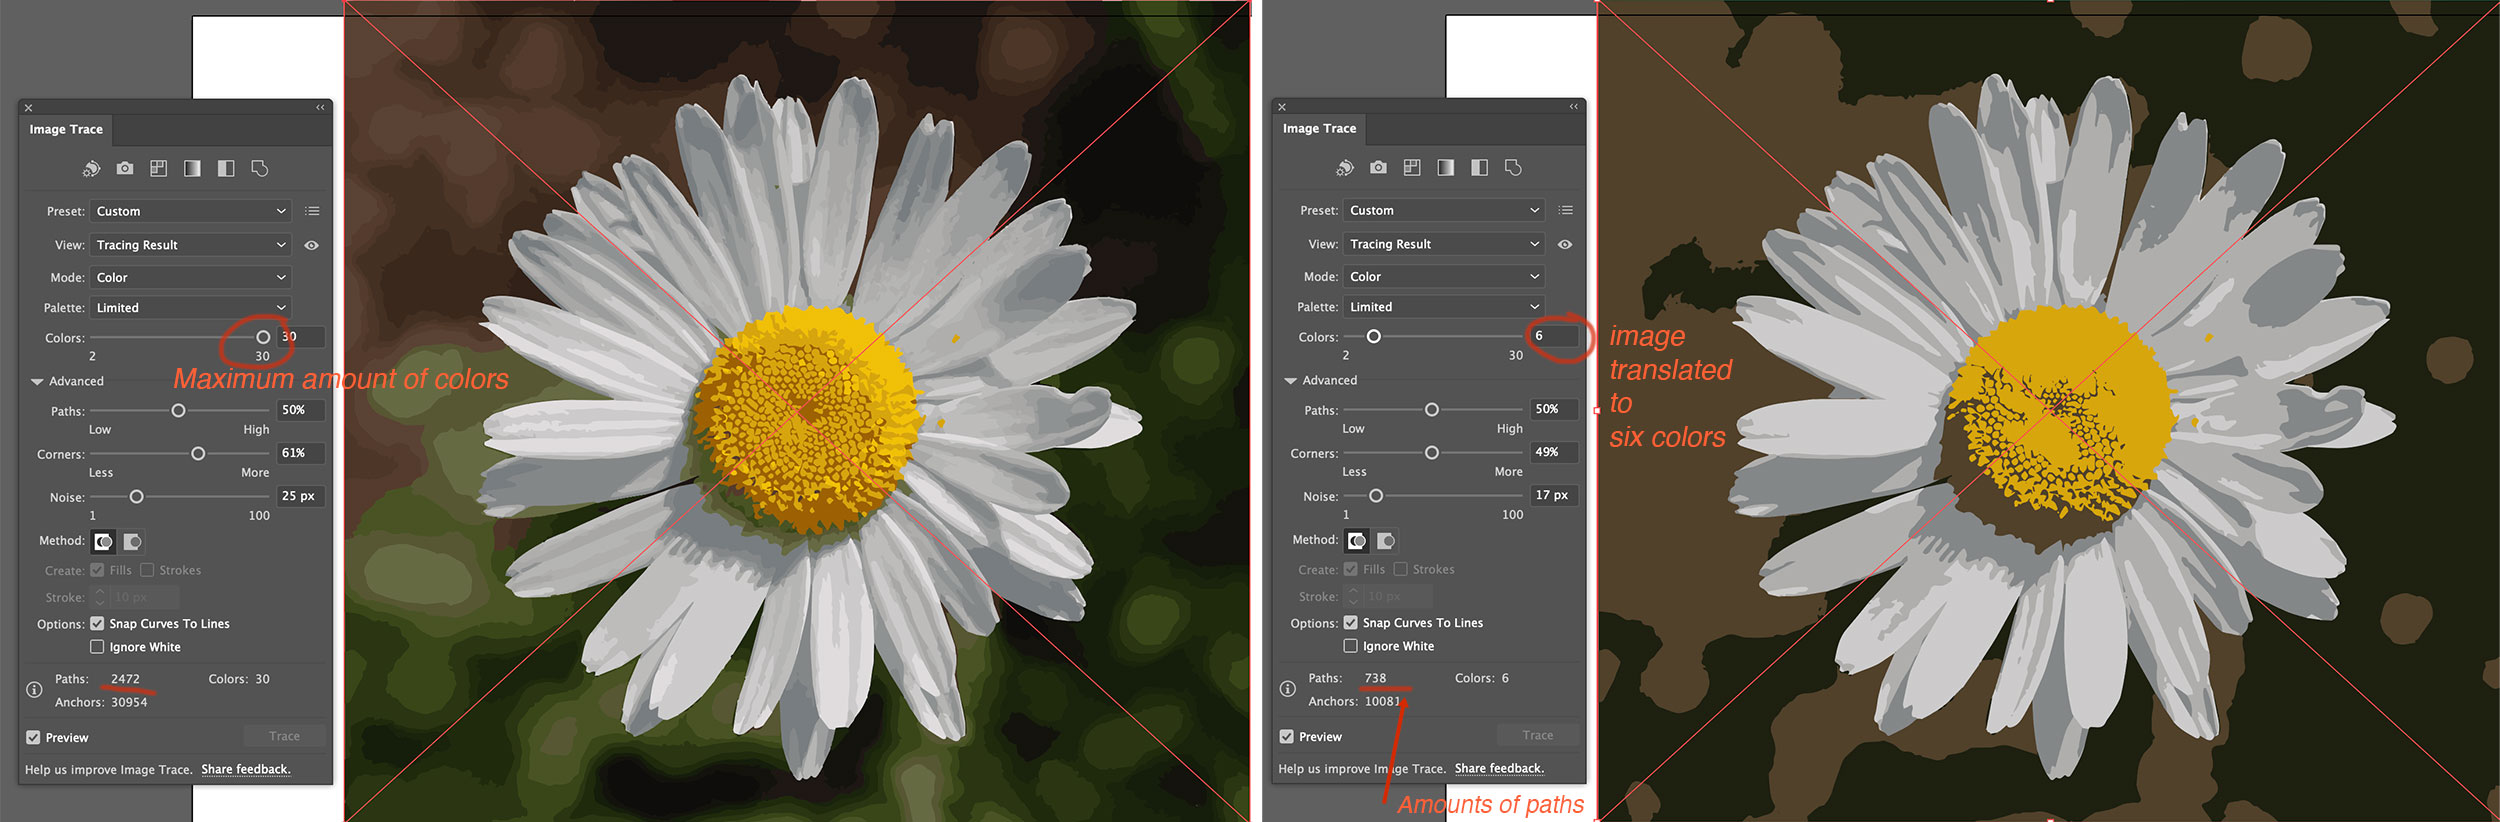This screenshot has height=822, width=2500.
Task: Select Low Color preset icon in left panel
Action: [158, 169]
